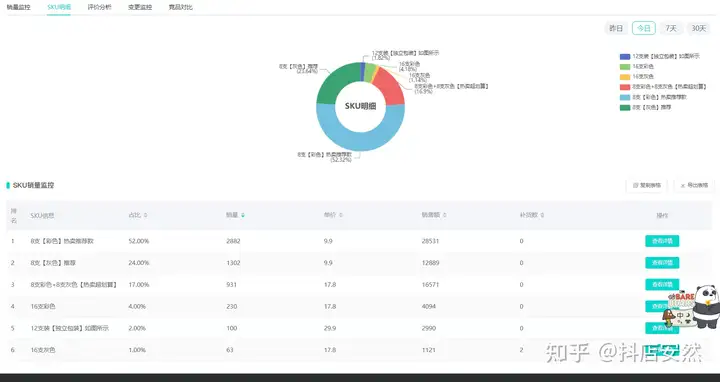
Task: Sort table by 单价 column arrows
Action: coord(341,215)
